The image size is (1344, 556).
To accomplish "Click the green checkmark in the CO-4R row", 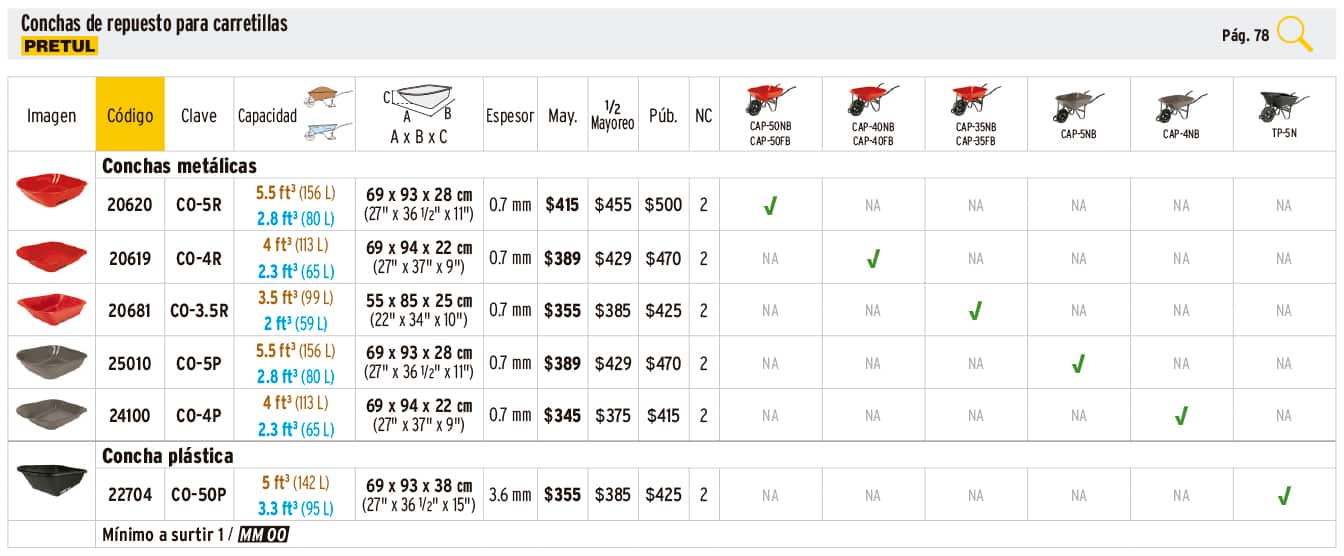I will [x=873, y=259].
